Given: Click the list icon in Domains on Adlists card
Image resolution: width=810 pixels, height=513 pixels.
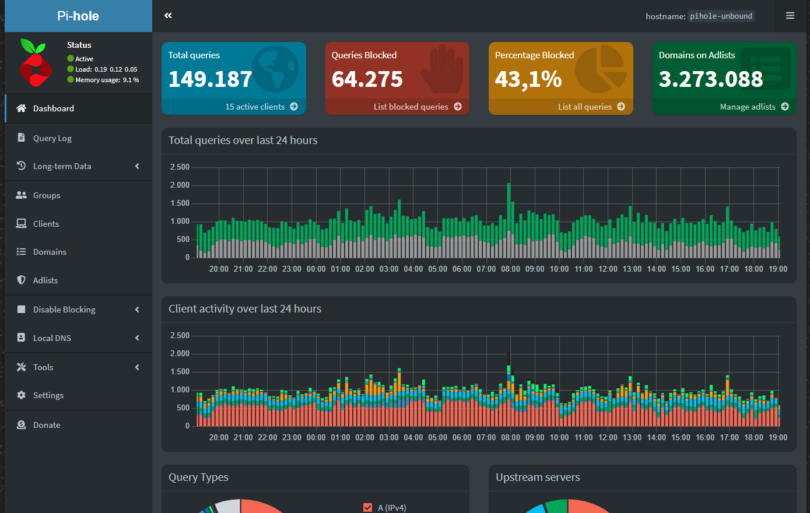Looking at the screenshot, I should (766, 69).
